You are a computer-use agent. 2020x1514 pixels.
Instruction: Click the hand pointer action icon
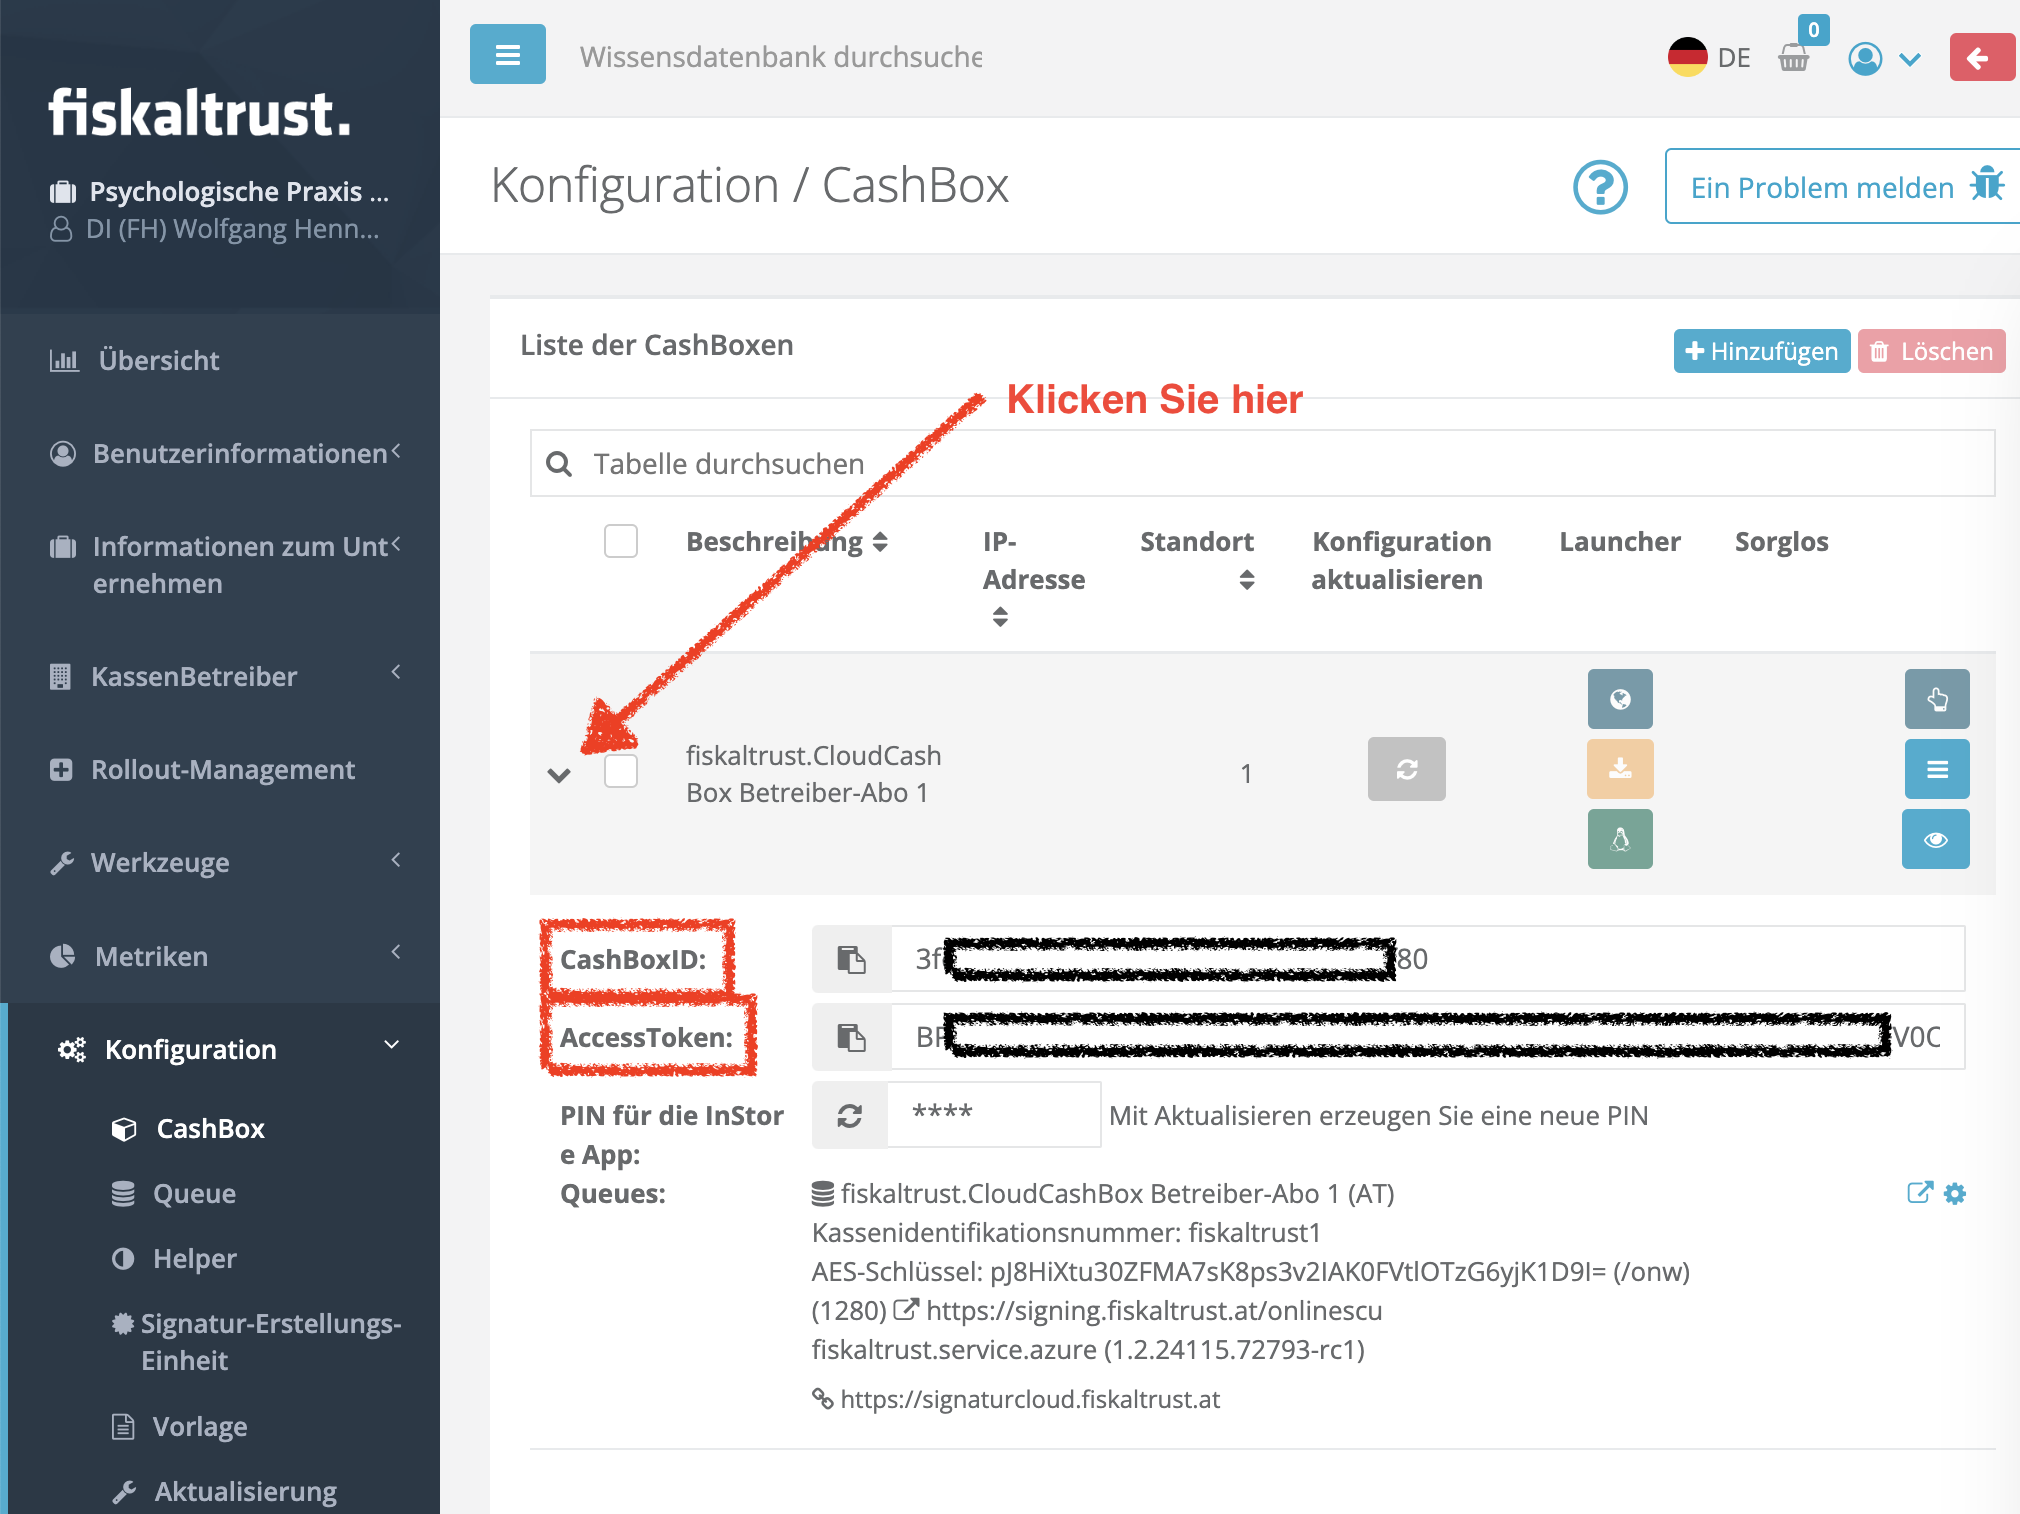(1937, 699)
